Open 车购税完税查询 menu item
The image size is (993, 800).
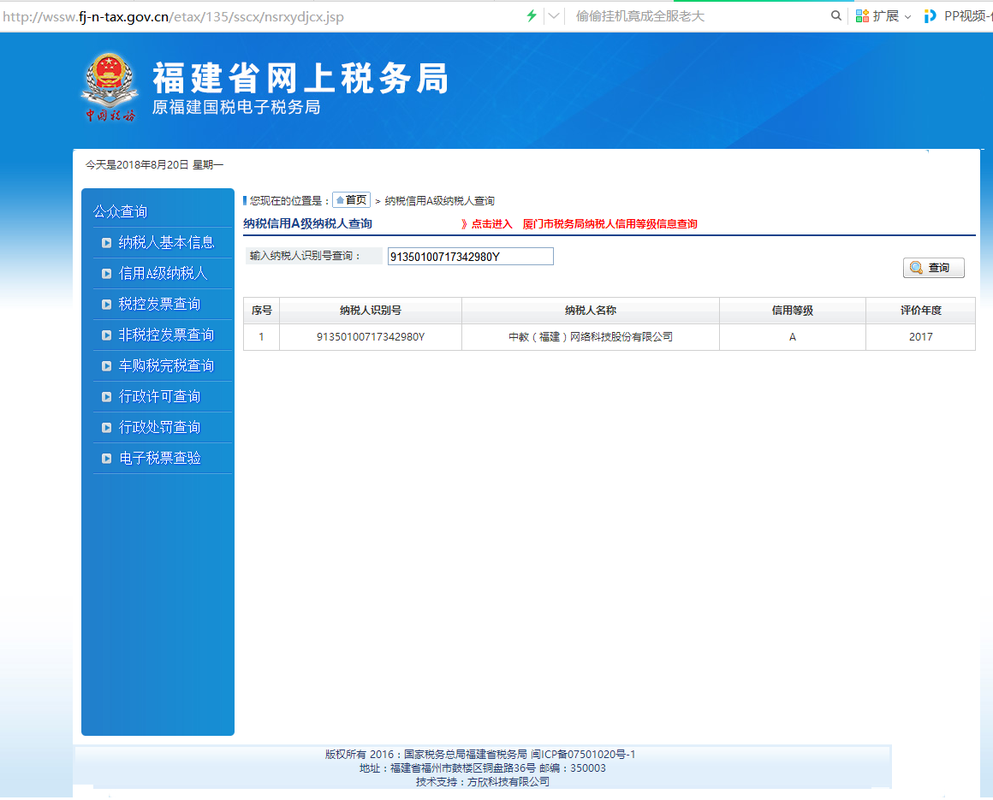click(166, 366)
